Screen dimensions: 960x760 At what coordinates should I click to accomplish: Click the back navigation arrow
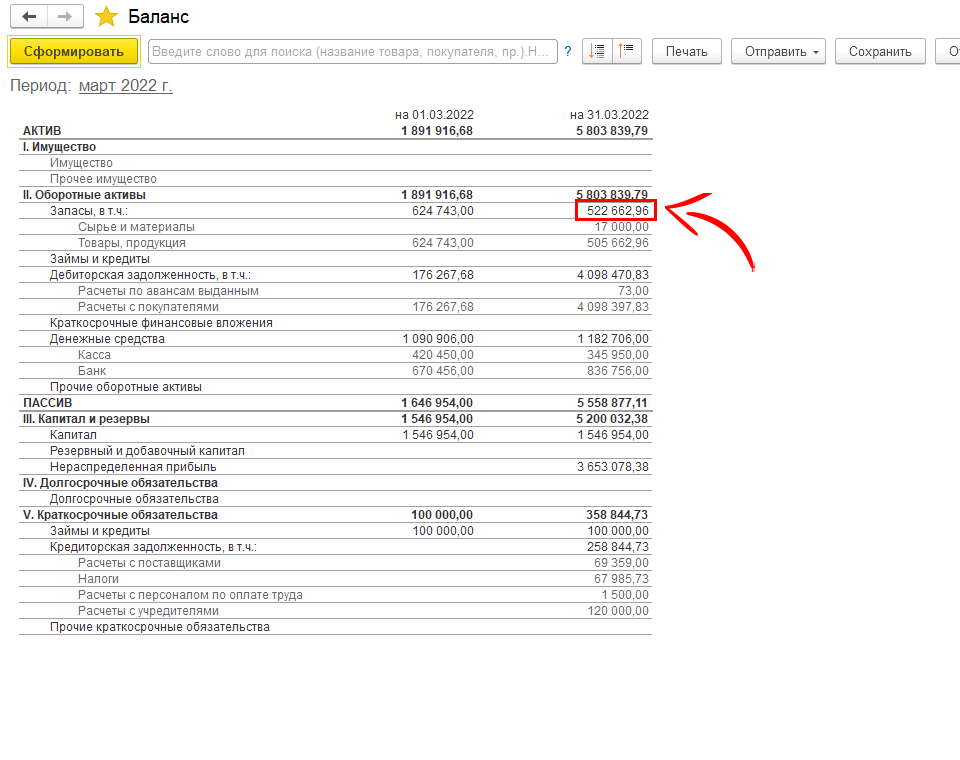(x=28, y=17)
